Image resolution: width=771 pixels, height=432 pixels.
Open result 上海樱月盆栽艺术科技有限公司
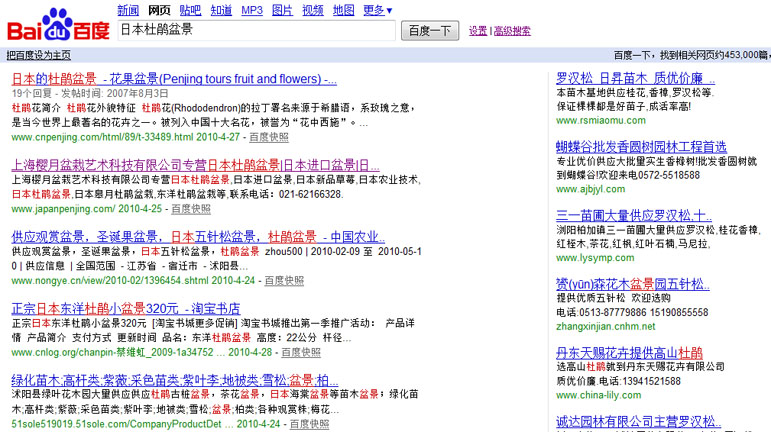click(195, 165)
